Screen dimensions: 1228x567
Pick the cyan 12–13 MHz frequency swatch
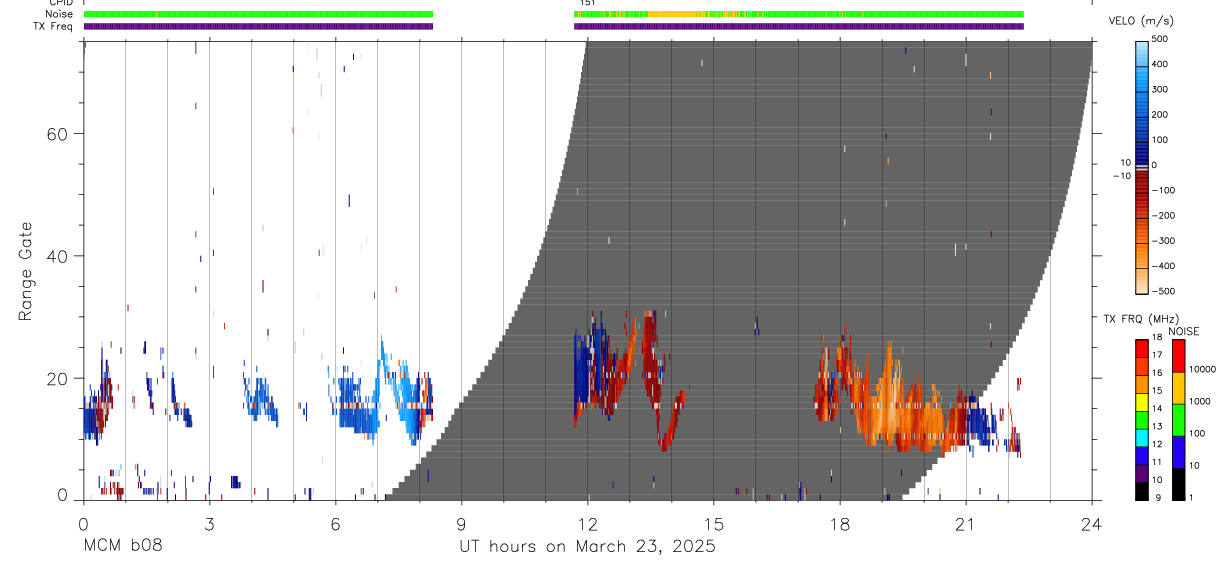click(1142, 437)
